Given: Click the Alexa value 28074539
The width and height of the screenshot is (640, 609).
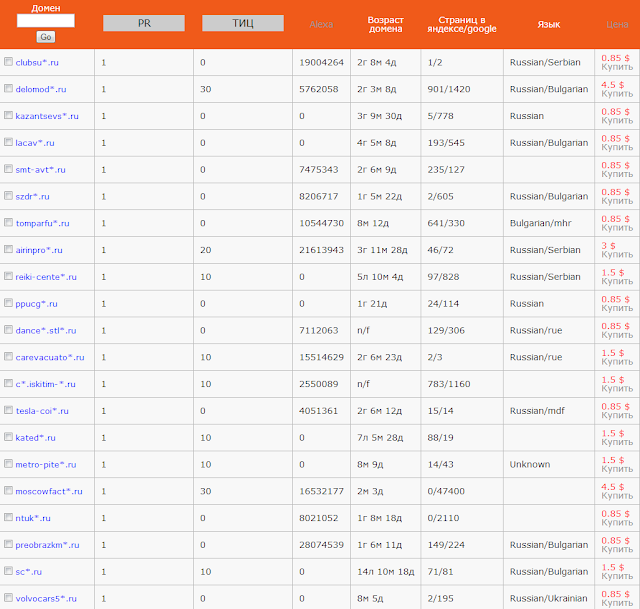Looking at the screenshot, I should tap(321, 545).
